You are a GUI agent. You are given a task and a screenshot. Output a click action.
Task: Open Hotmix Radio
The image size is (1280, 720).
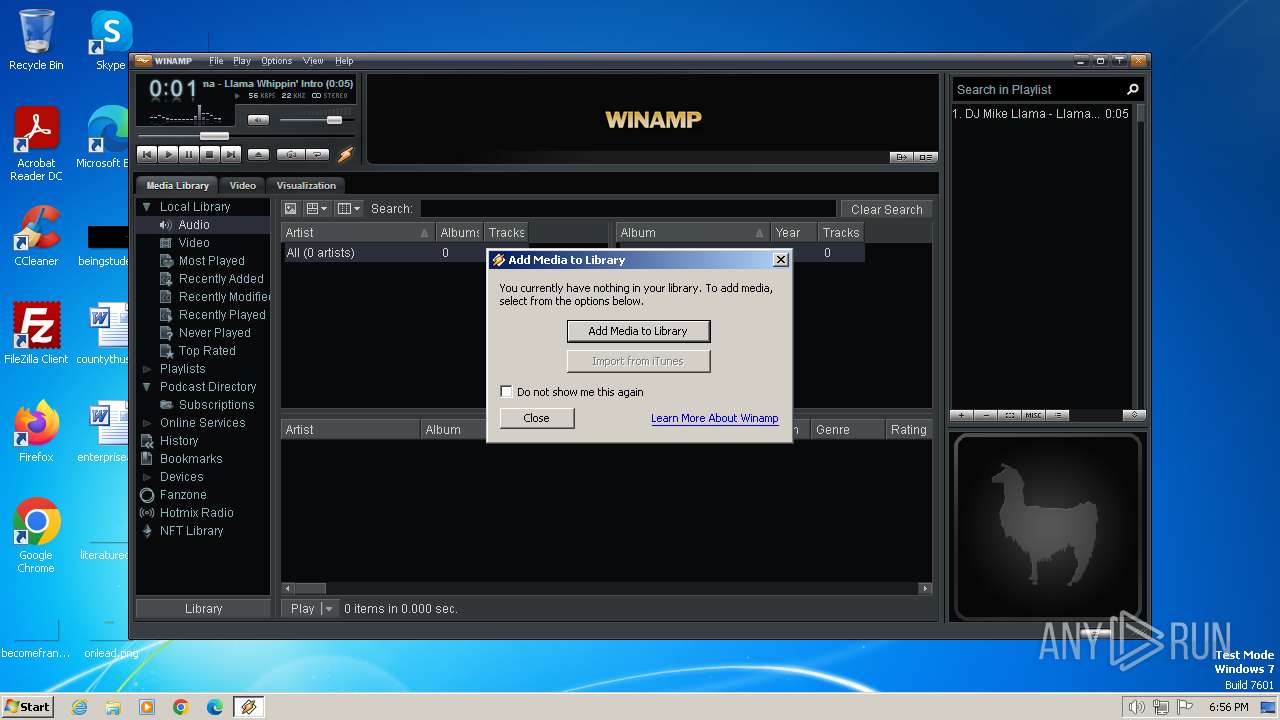pyautogui.click(x=196, y=513)
